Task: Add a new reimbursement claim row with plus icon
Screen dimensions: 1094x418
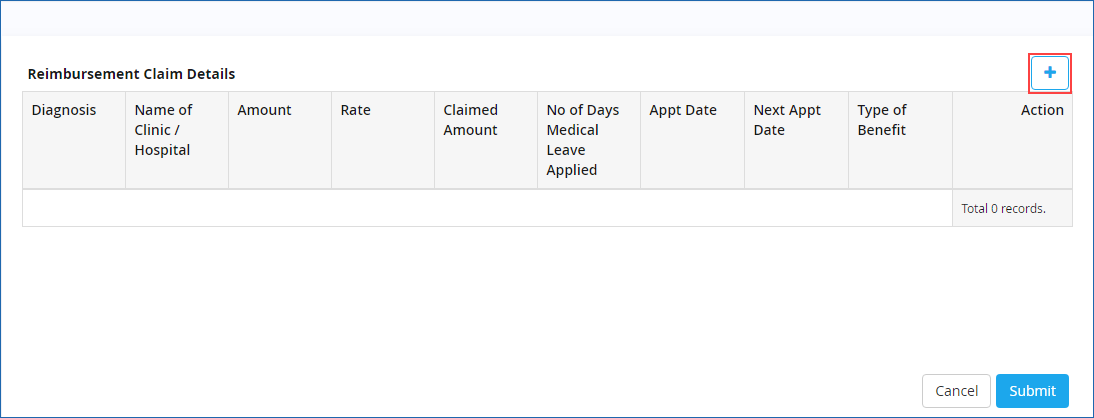Action: coord(1050,73)
